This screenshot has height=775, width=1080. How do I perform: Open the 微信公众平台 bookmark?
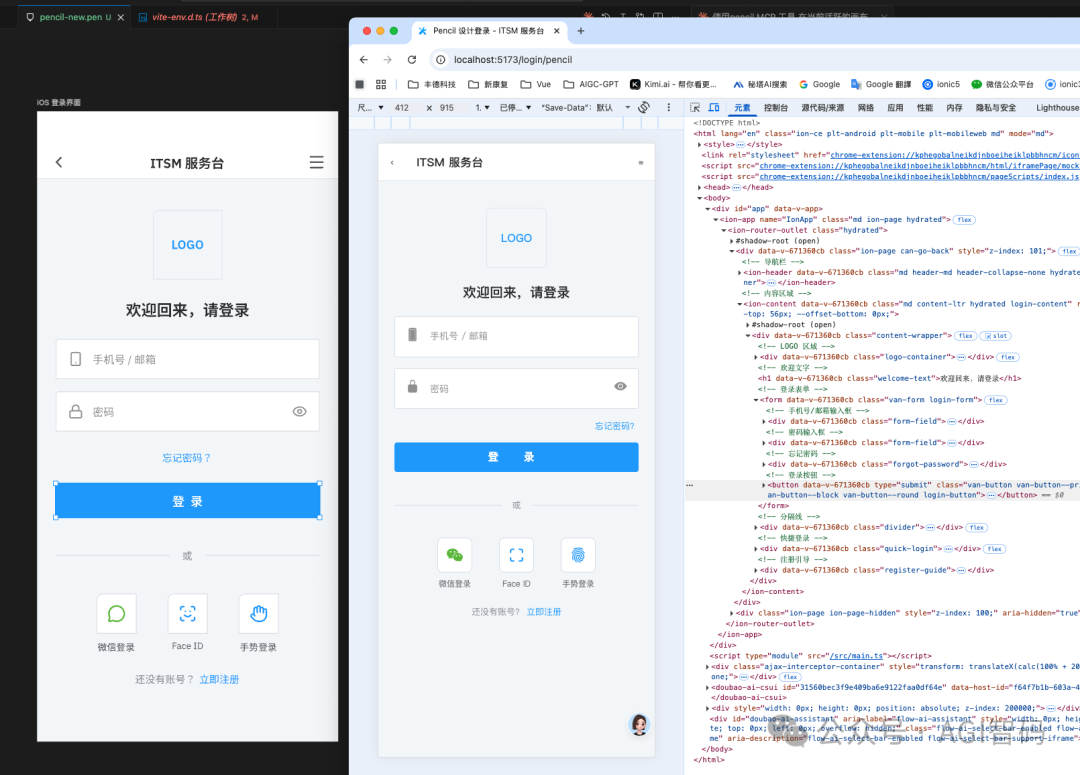(1002, 84)
